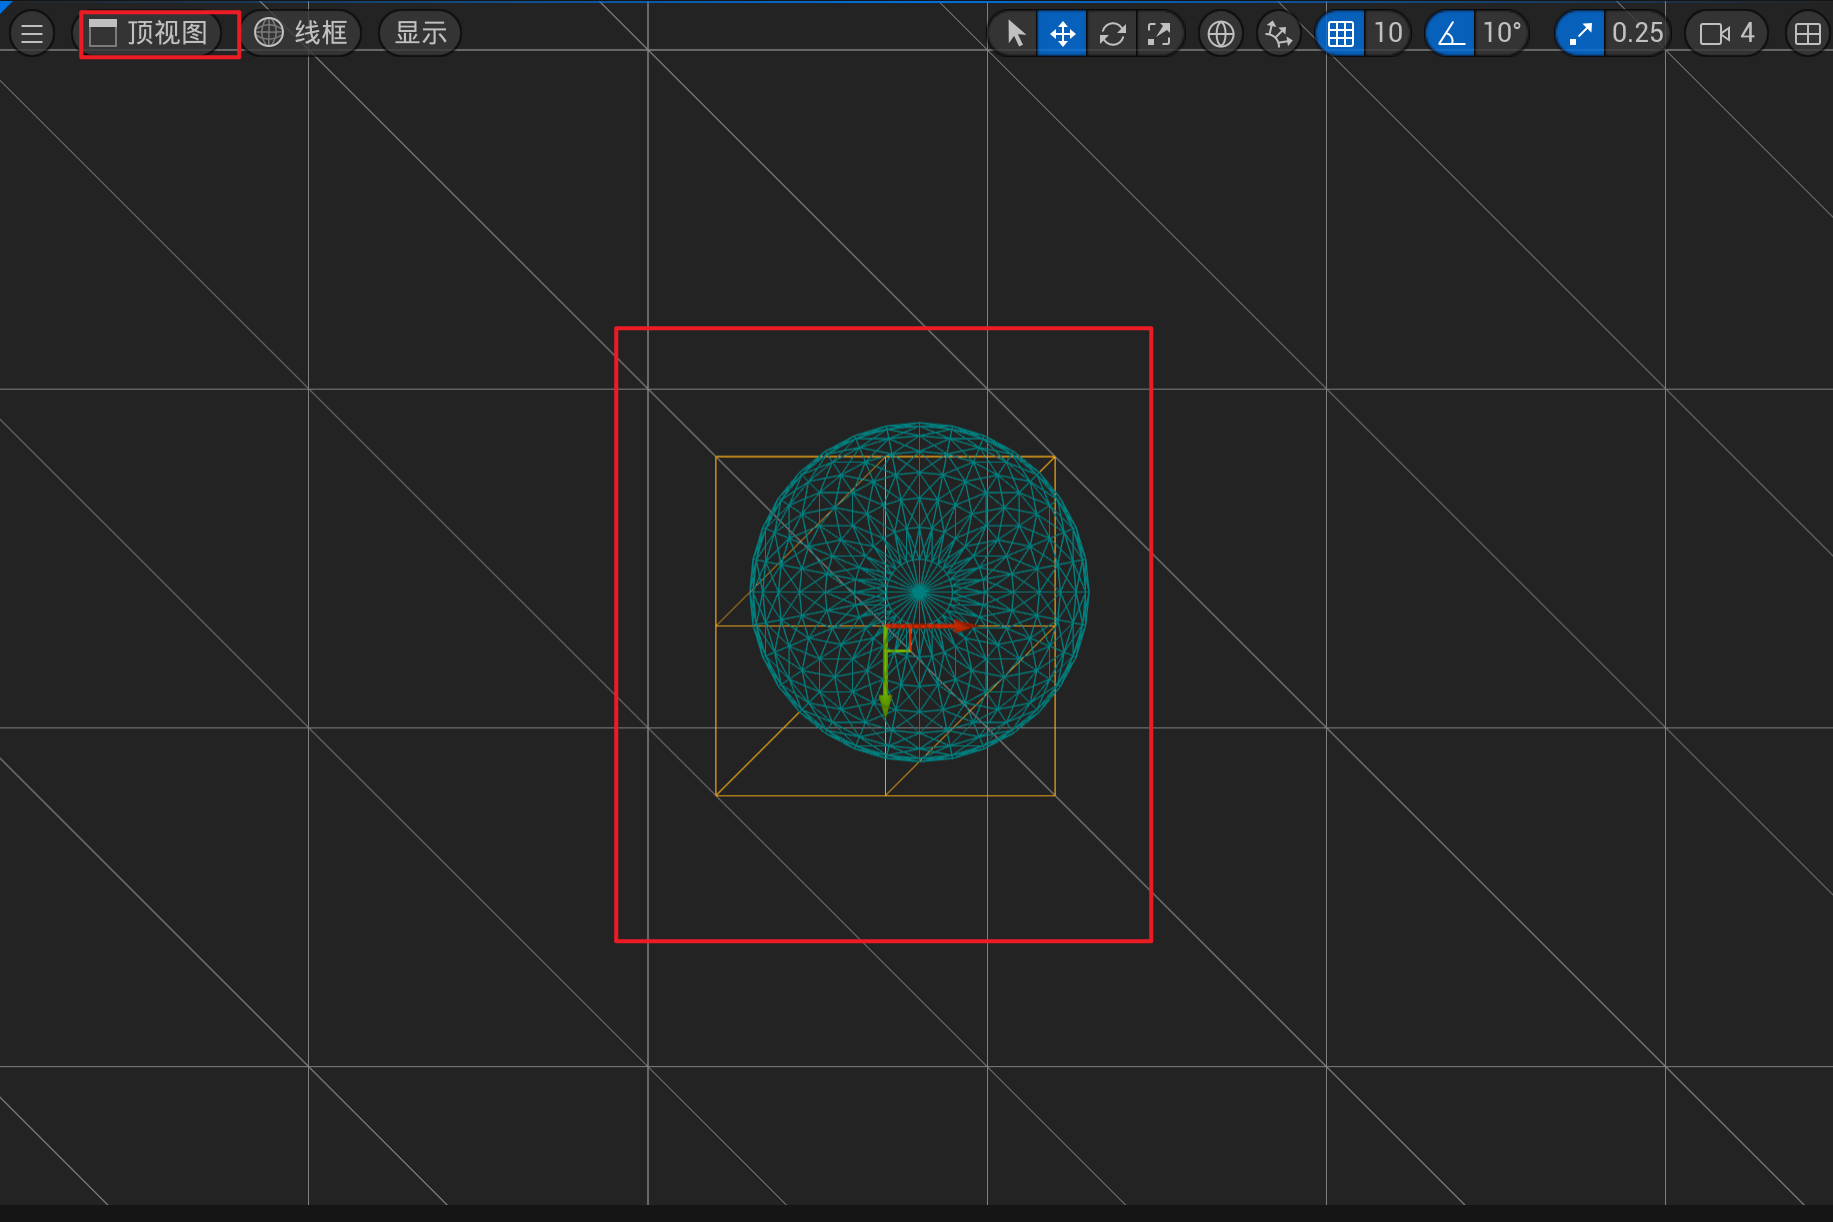Open the 显示 show flags menu

[x=420, y=33]
